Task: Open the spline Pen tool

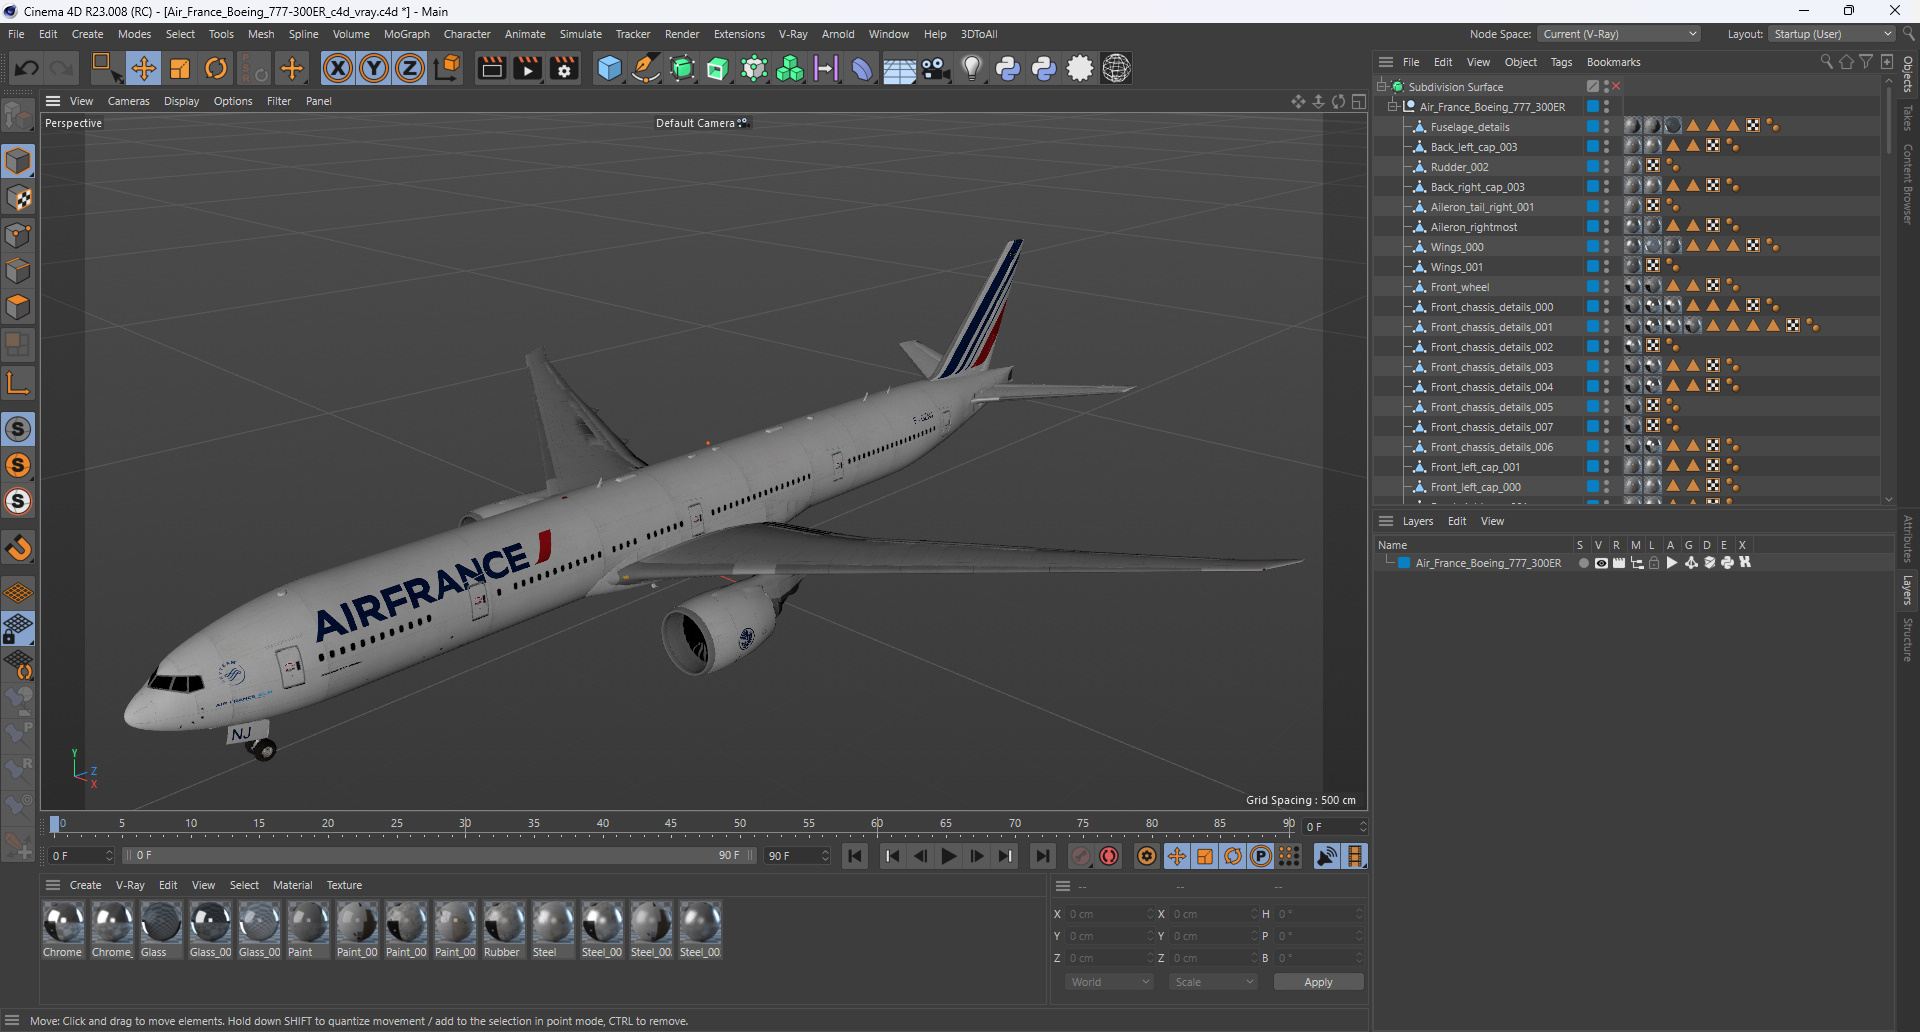Action: coord(646,68)
